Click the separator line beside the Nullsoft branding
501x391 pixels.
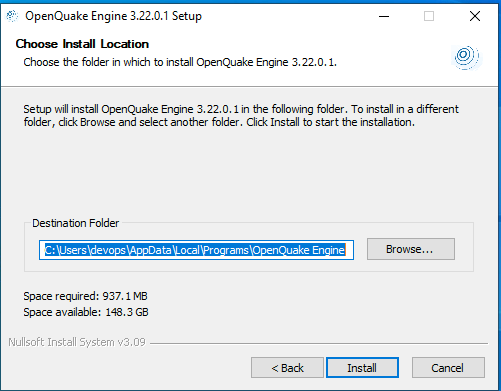coord(319,343)
